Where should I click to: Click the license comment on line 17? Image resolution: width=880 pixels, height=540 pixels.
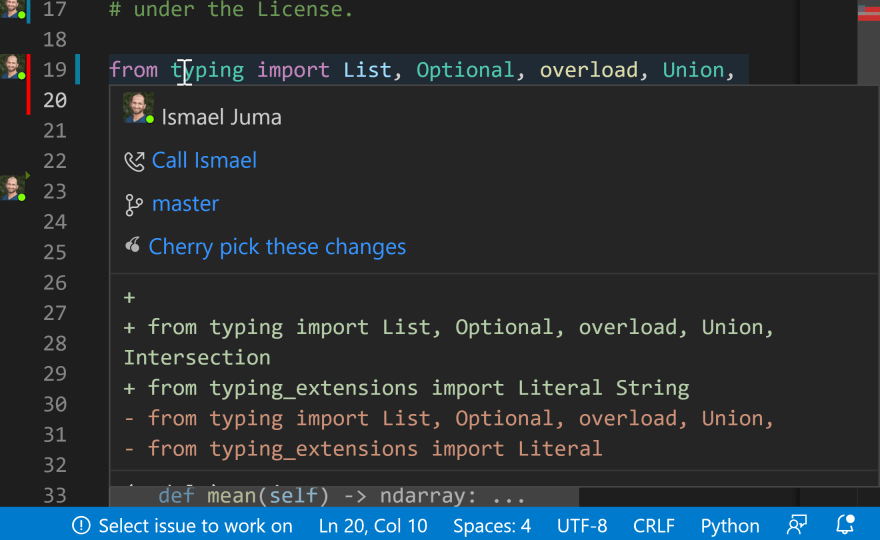[231, 10]
